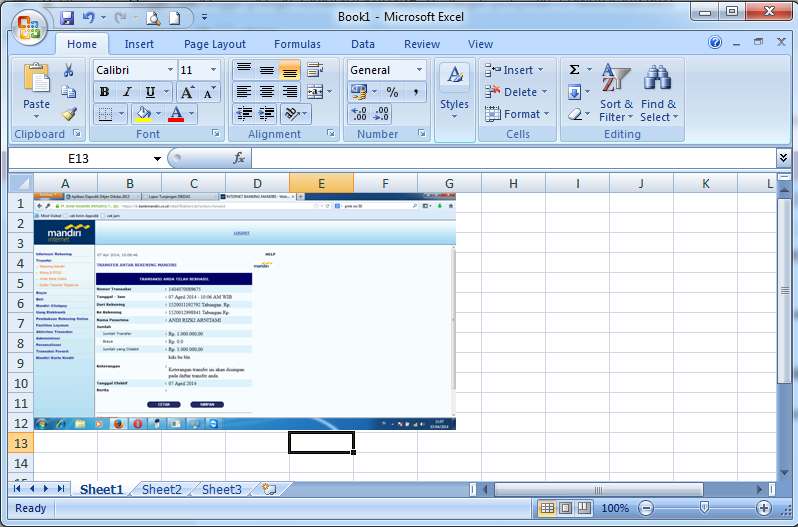Click AutoSum sigma icon
Viewport: 798px width, 527px height.
574,70
